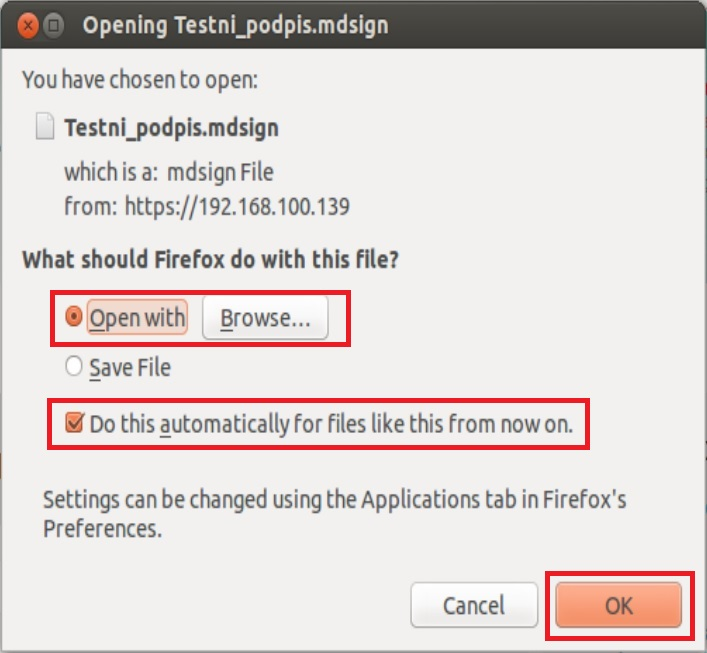
Task: Select the Open with radio button
Action: [x=73, y=318]
